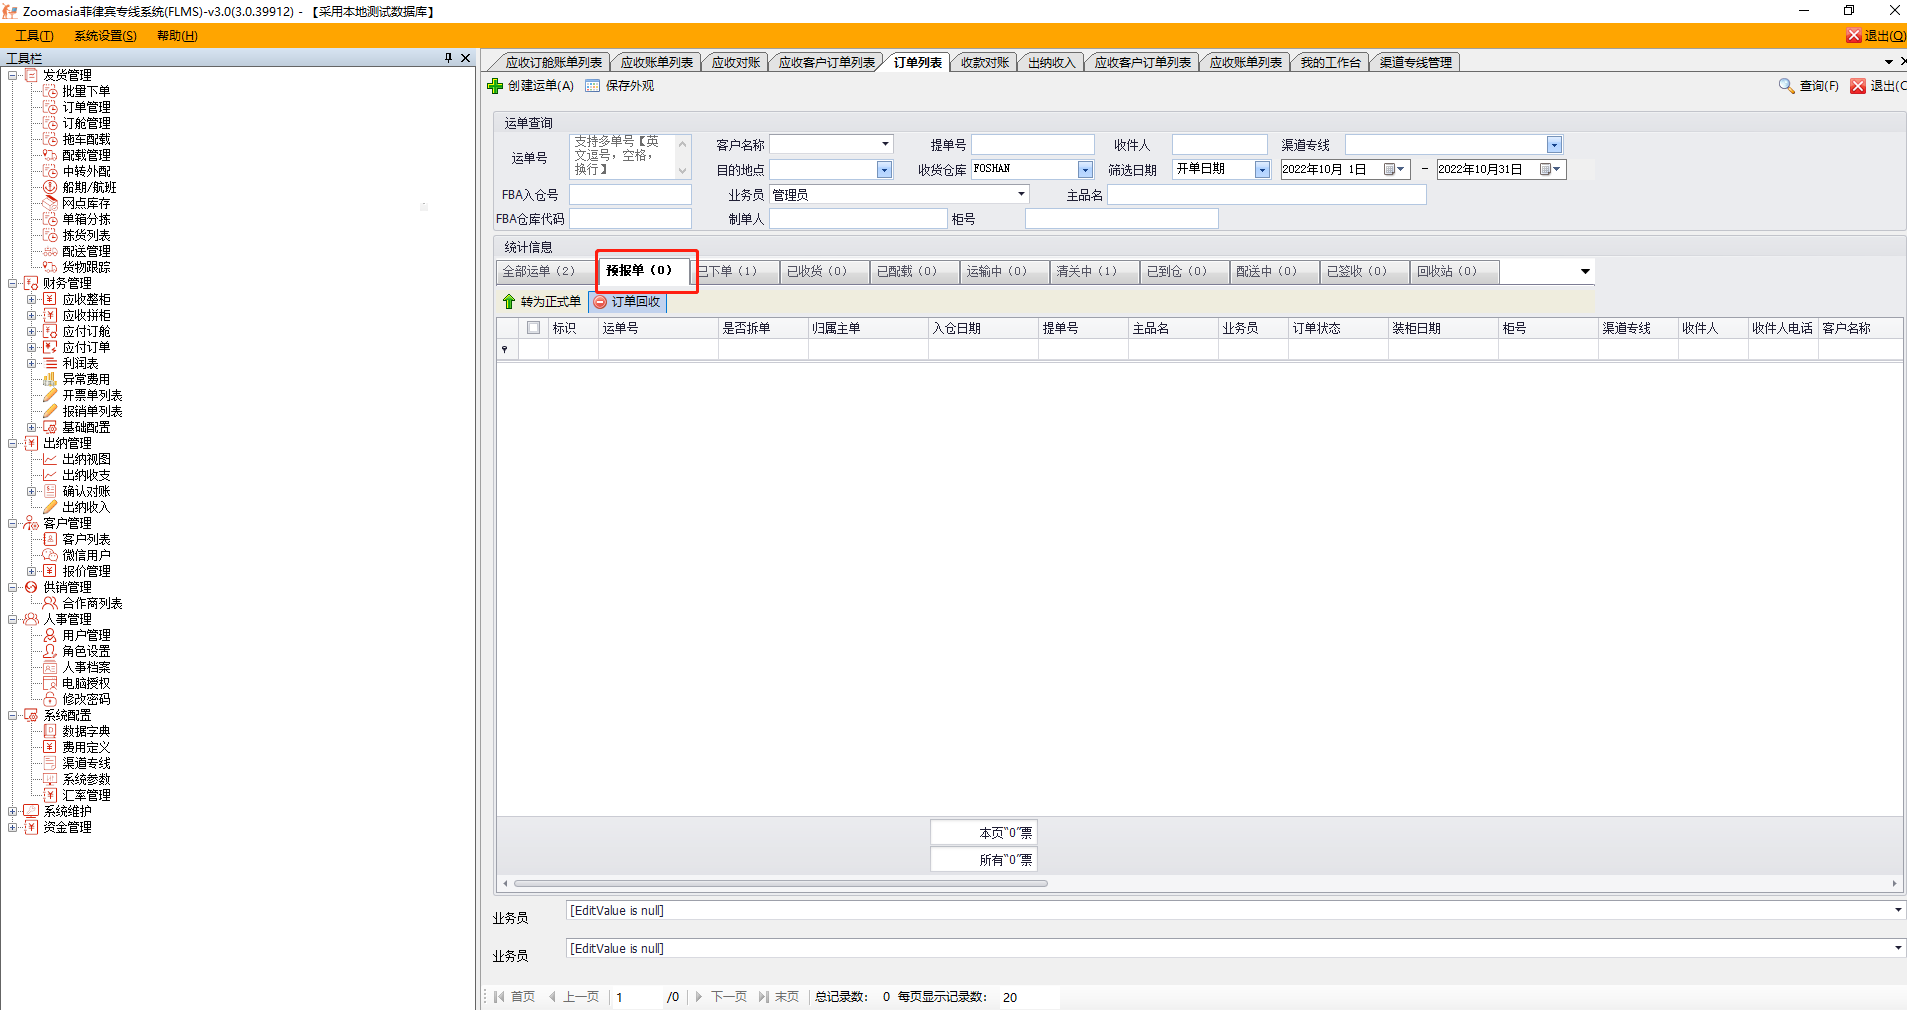Pin the 工具栏 sidebar panel
Image resolution: width=1907 pixels, height=1010 pixels.
point(448,58)
